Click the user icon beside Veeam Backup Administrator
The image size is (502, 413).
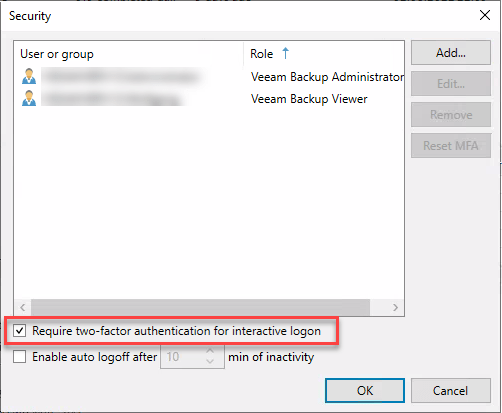point(29,76)
